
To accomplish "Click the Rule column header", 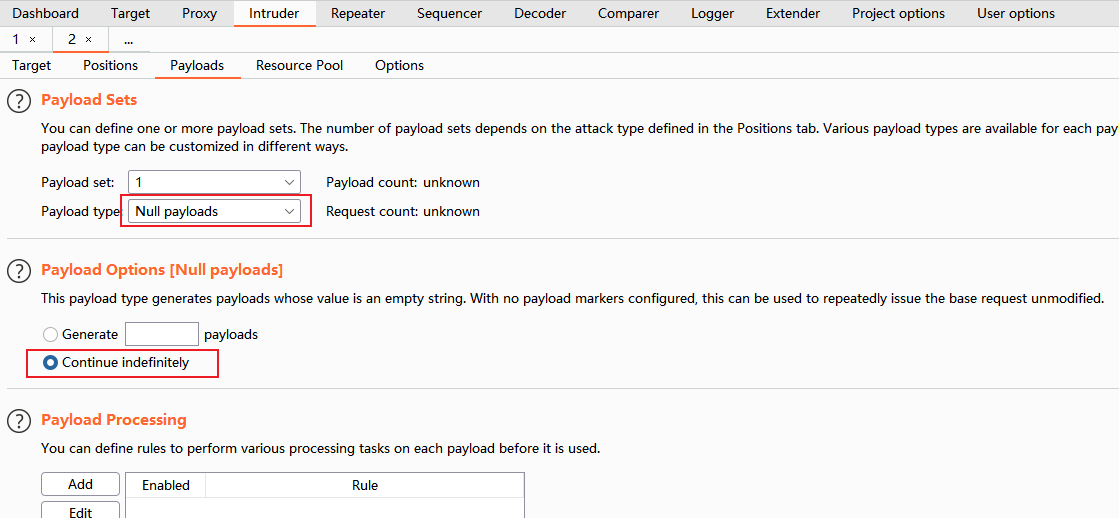I will (365, 485).
